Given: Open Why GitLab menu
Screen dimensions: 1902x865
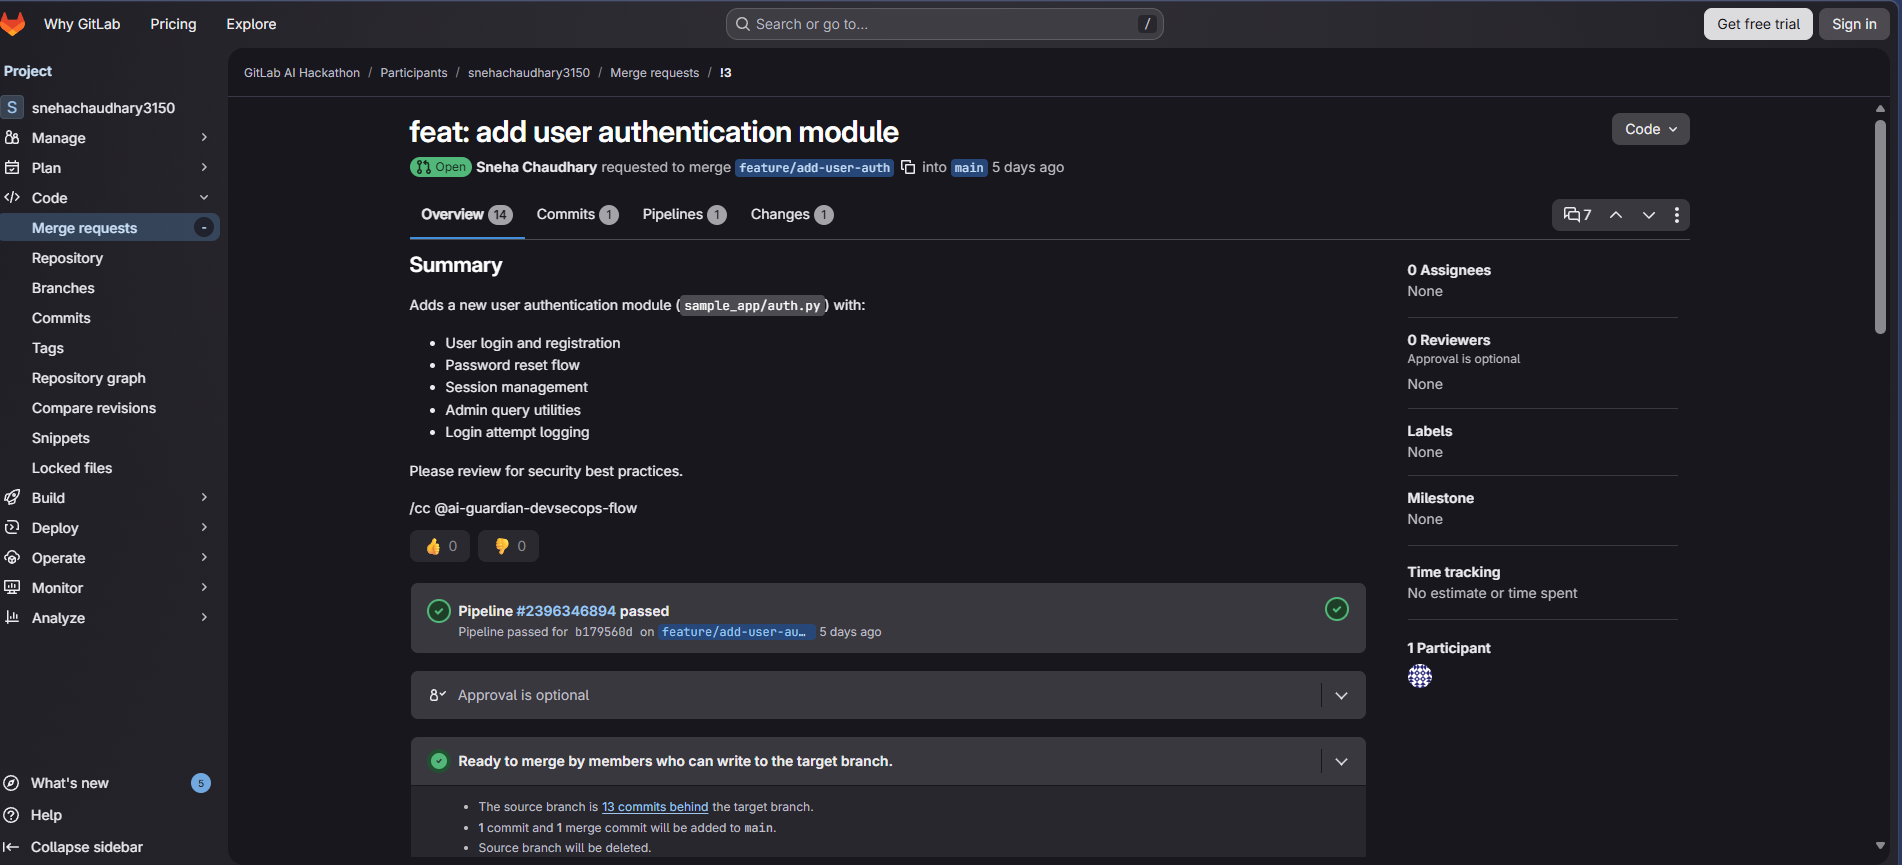Looking at the screenshot, I should [x=82, y=24].
